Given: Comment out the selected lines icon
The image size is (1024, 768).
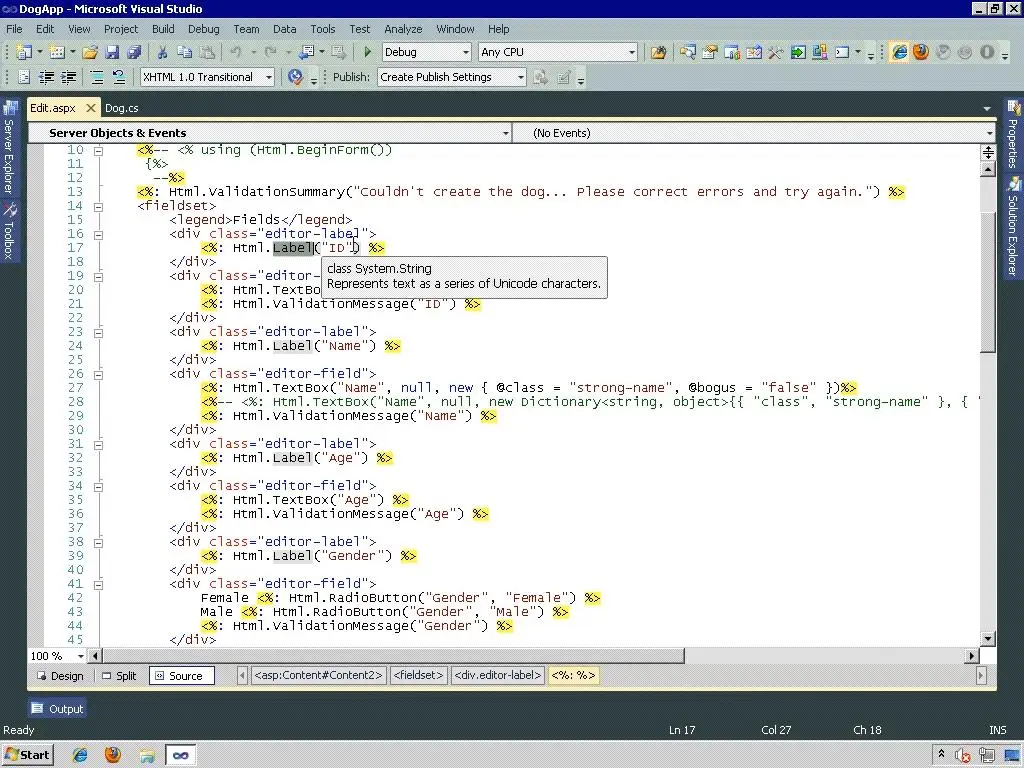Looking at the screenshot, I should click(97, 77).
